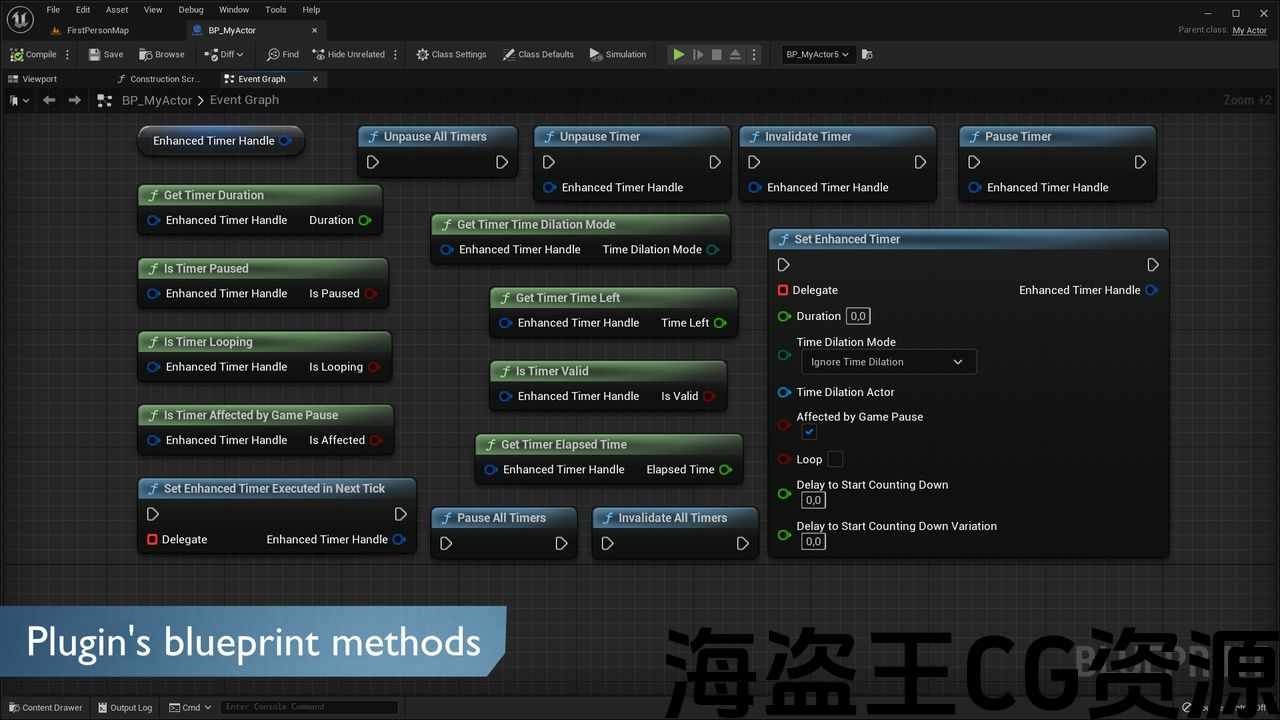Open BP_MyActor5 debug object dropdown
1280x720 pixels.
click(x=818, y=55)
